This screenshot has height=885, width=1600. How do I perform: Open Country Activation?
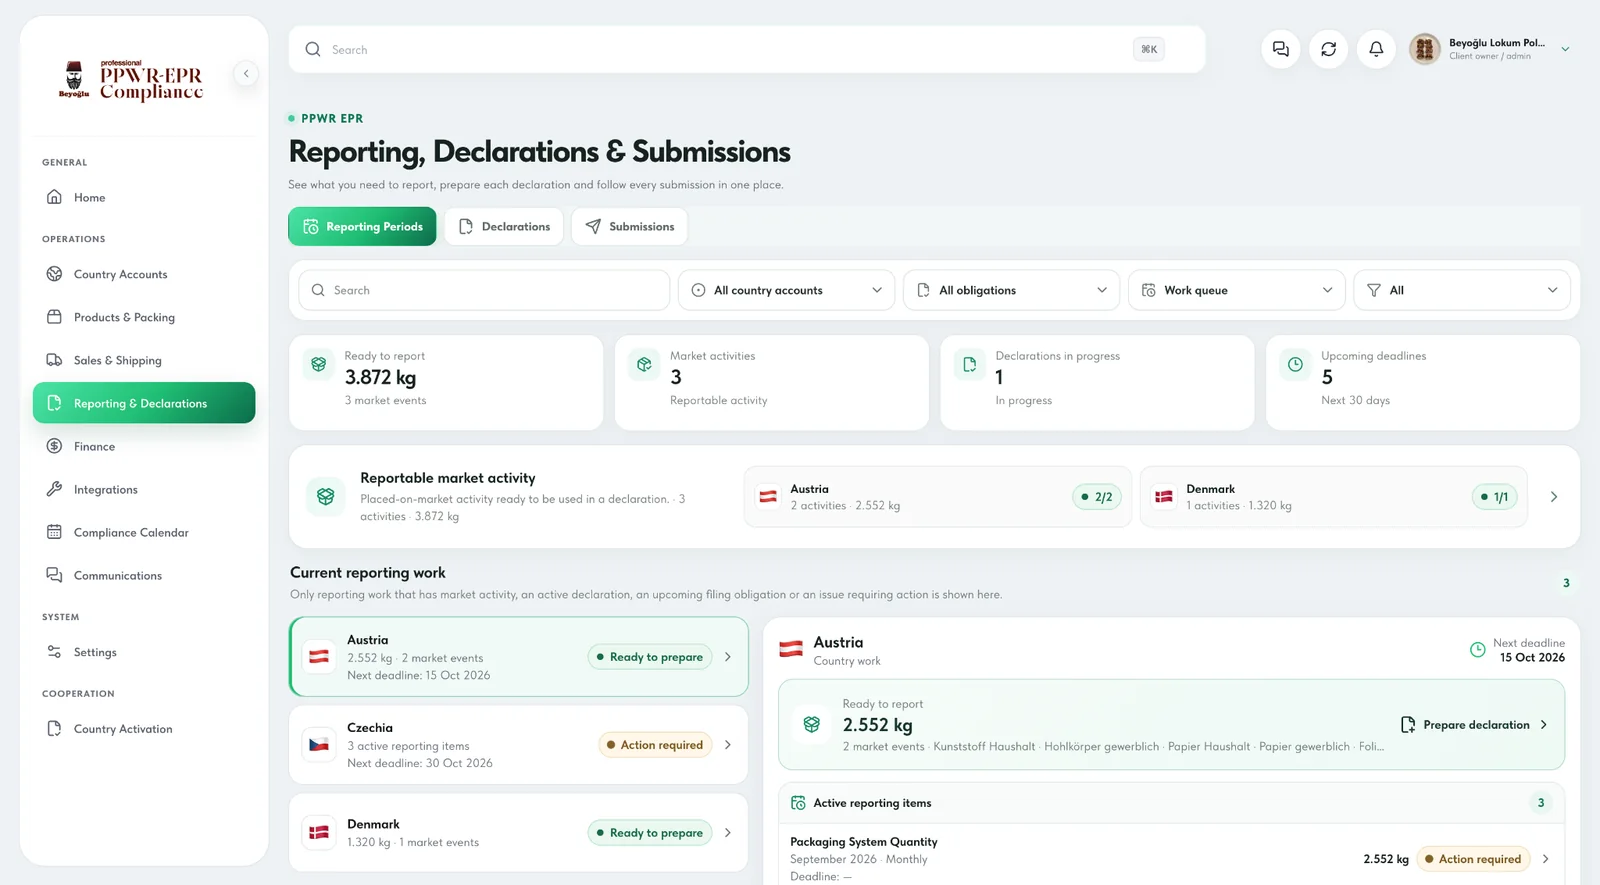pos(144,729)
